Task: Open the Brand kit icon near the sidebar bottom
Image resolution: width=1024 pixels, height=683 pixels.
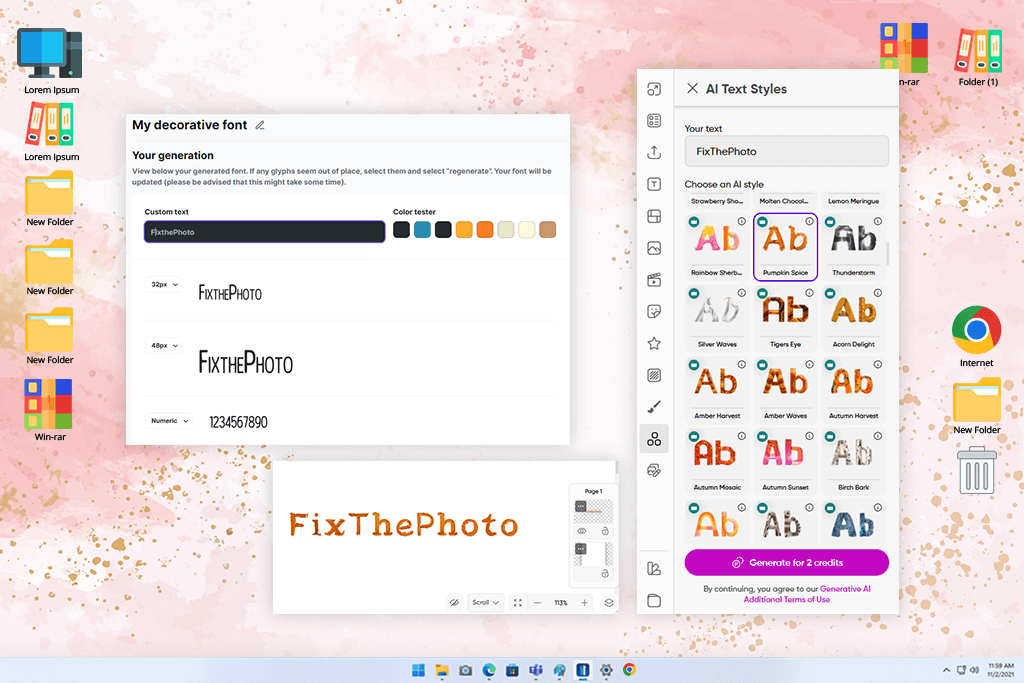Action: pos(654,569)
